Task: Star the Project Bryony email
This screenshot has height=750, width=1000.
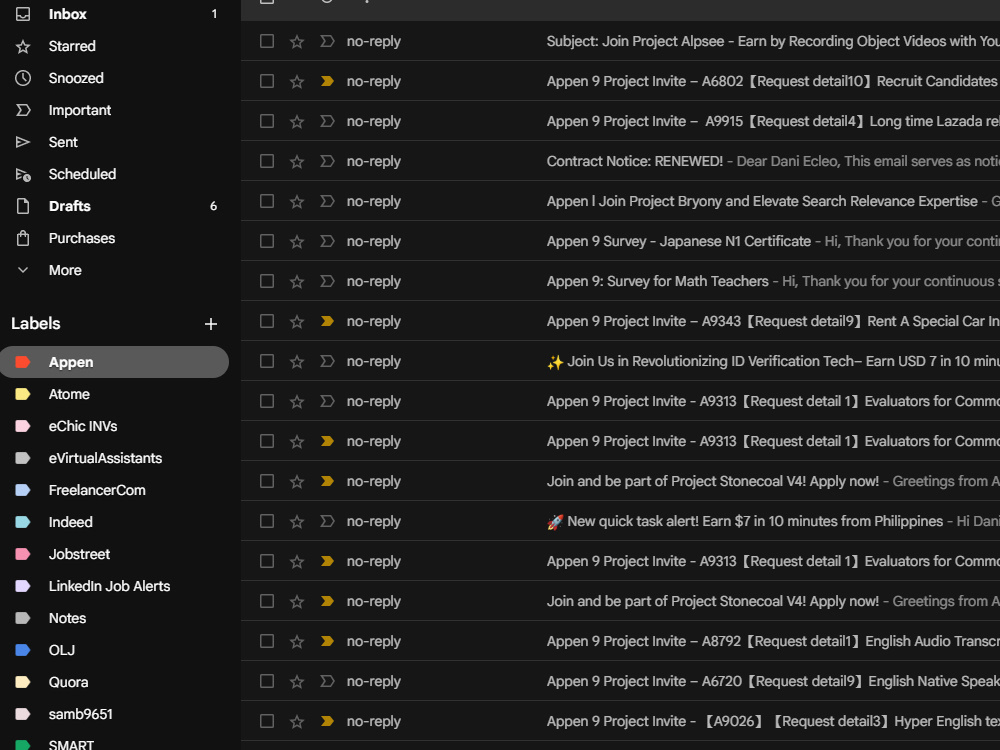Action: tap(297, 202)
